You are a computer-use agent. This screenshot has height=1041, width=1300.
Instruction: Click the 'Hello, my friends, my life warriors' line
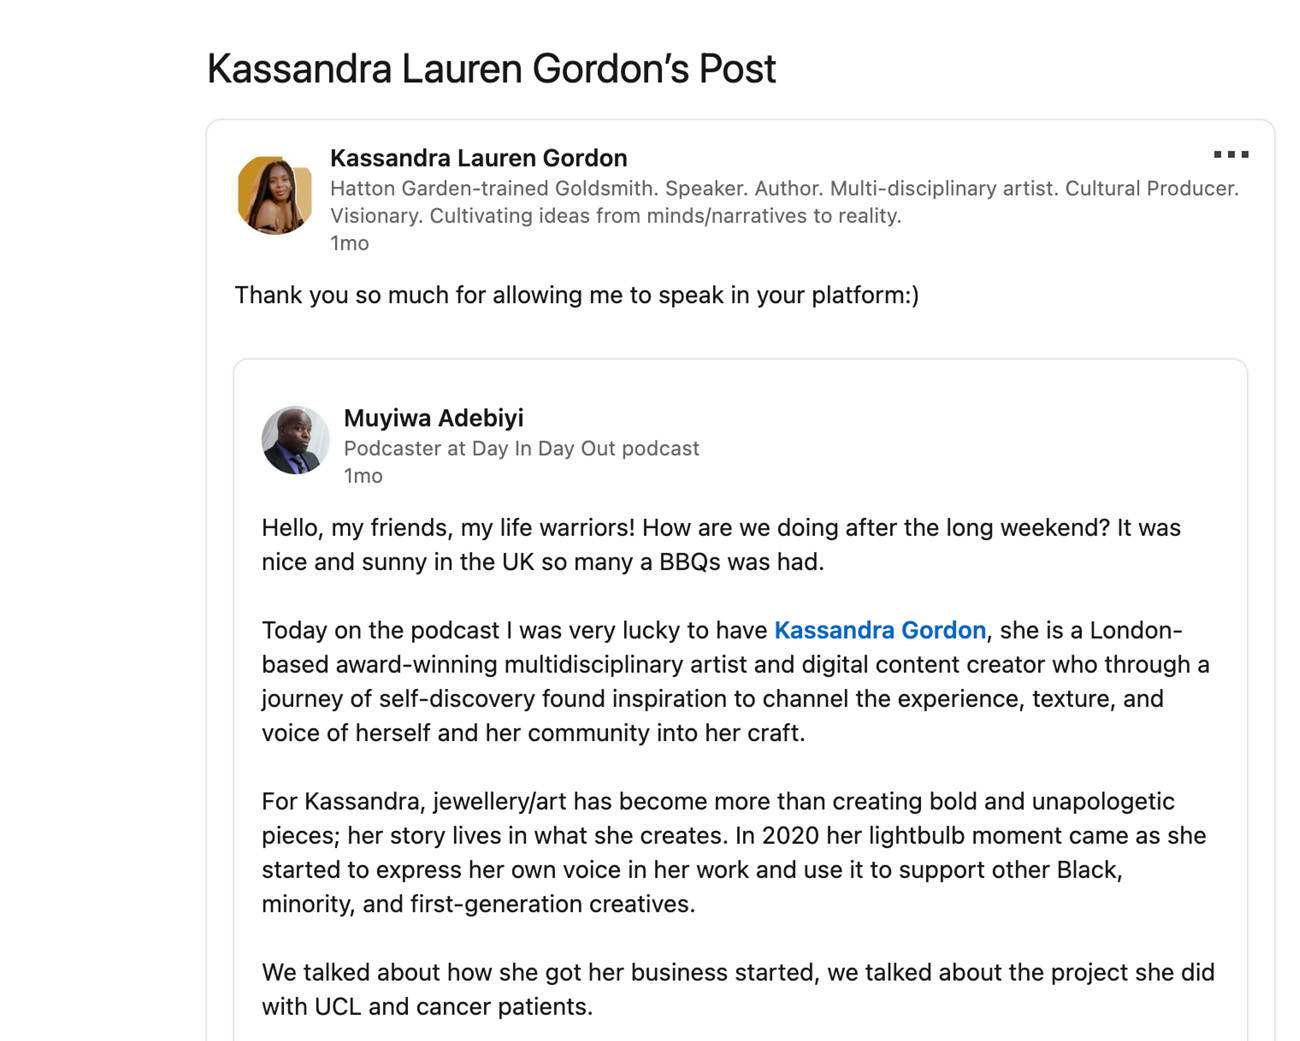(x=721, y=527)
